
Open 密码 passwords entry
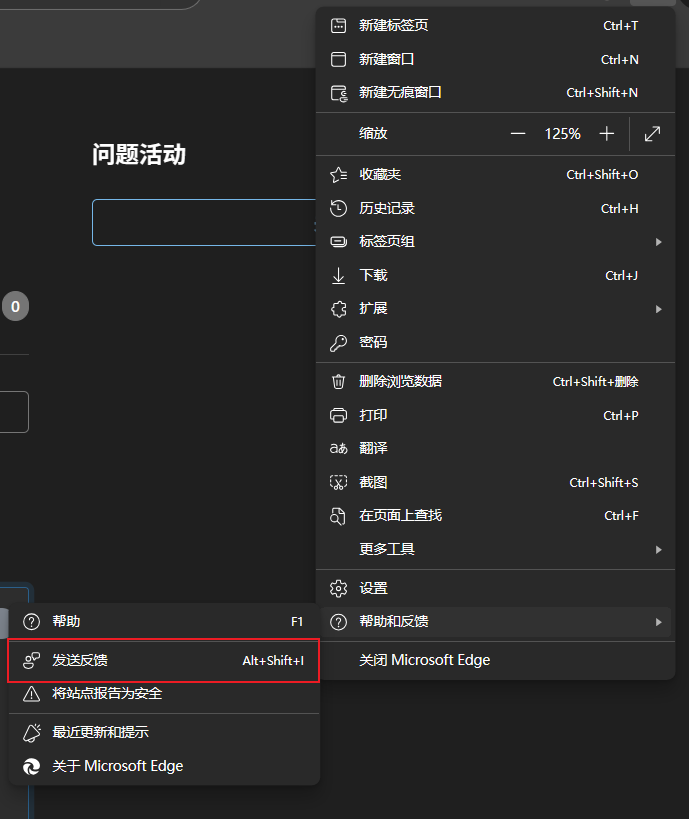tap(495, 342)
